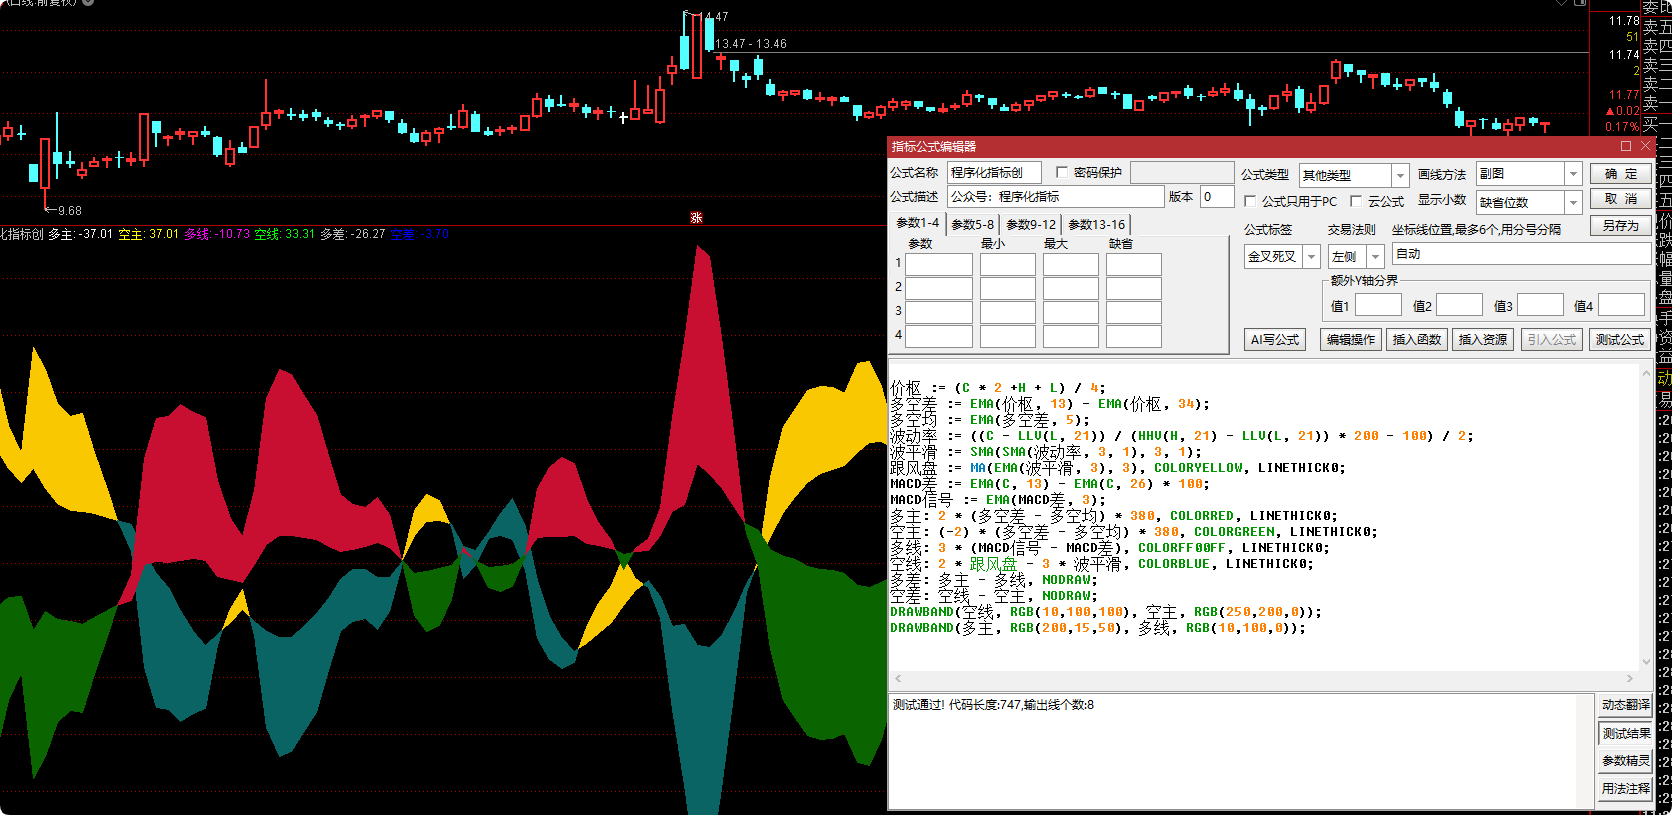Toggle the 云公式 checkbox

[1356, 201]
